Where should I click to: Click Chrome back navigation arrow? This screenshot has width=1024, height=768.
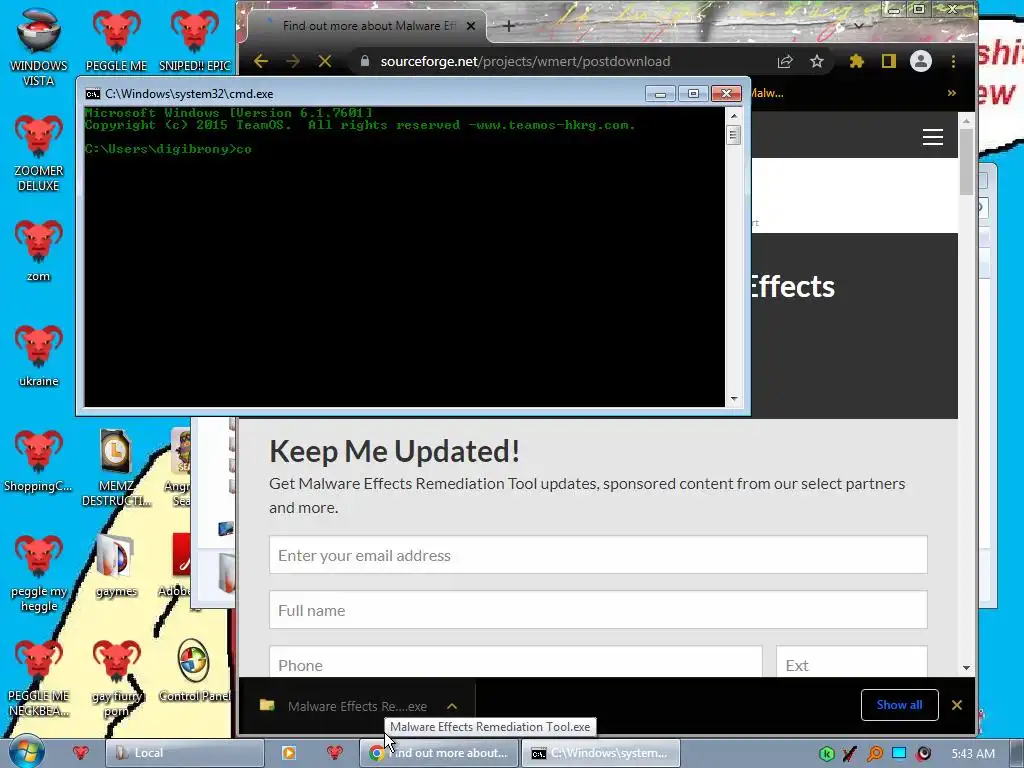pyautogui.click(x=261, y=61)
